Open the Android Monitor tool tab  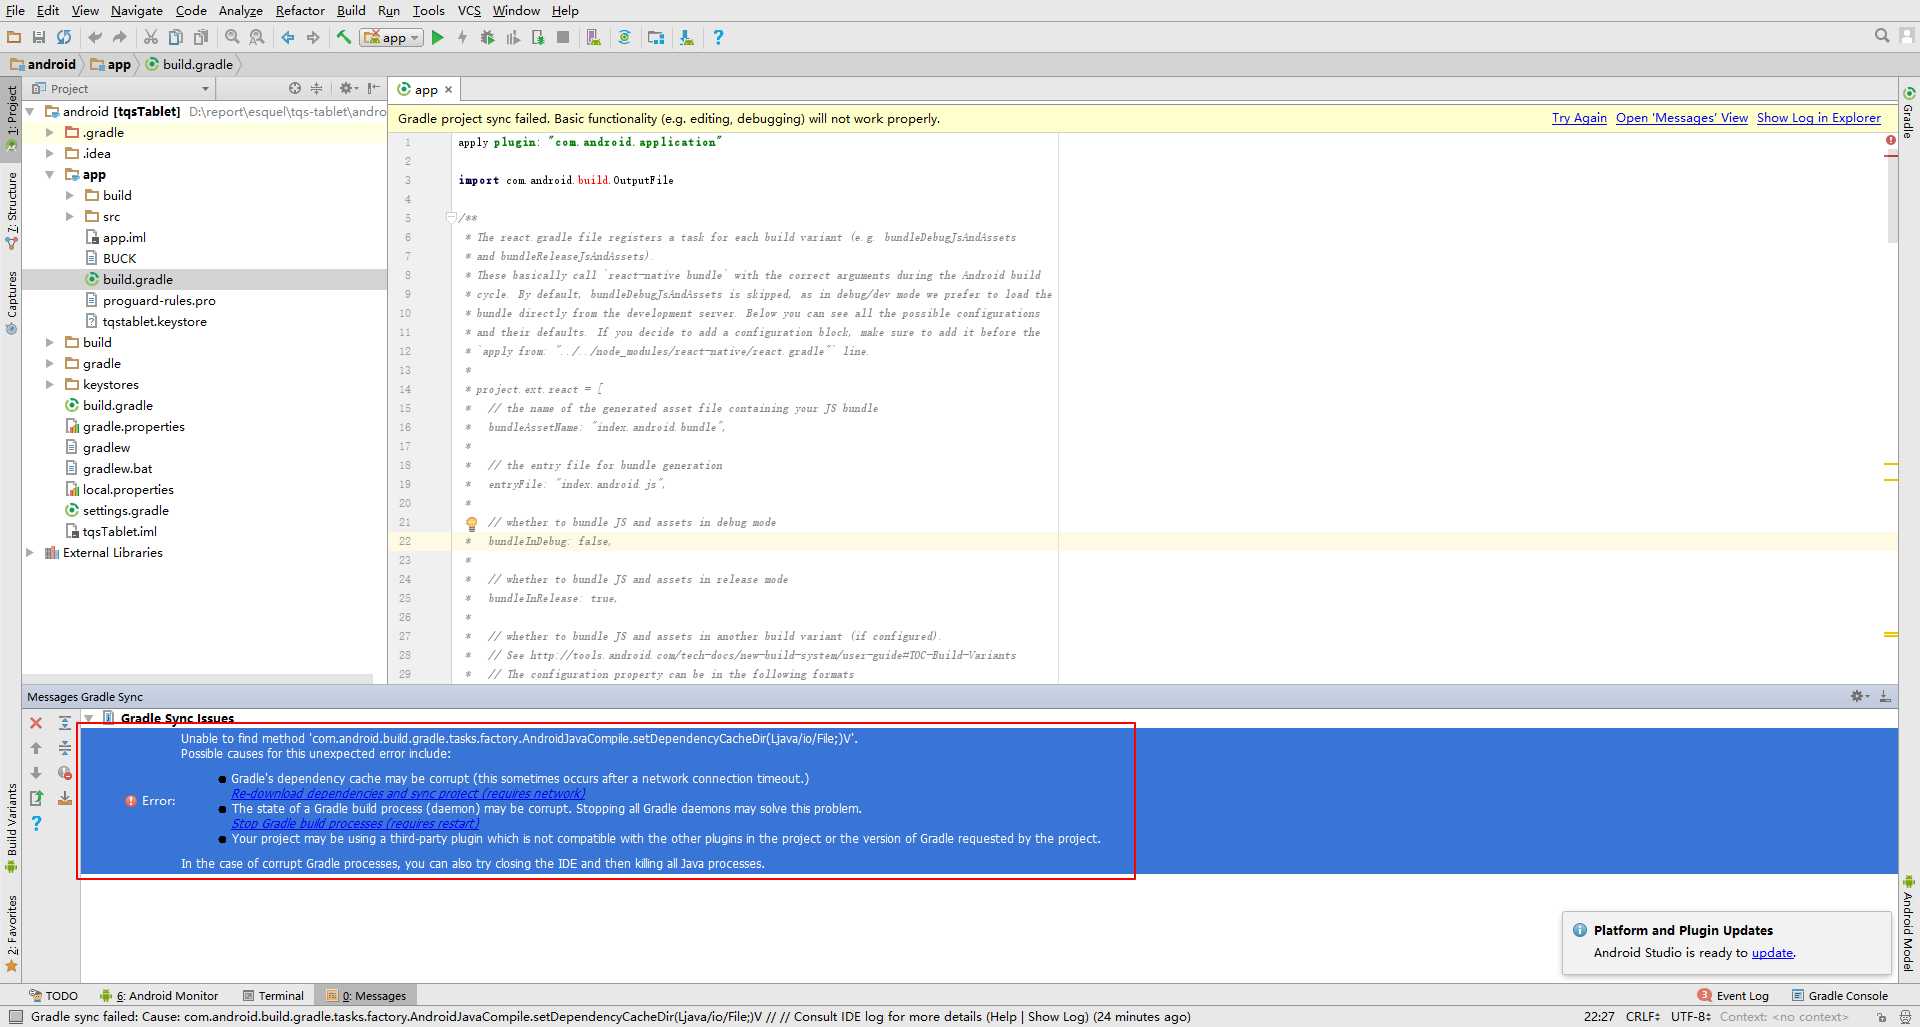[159, 995]
